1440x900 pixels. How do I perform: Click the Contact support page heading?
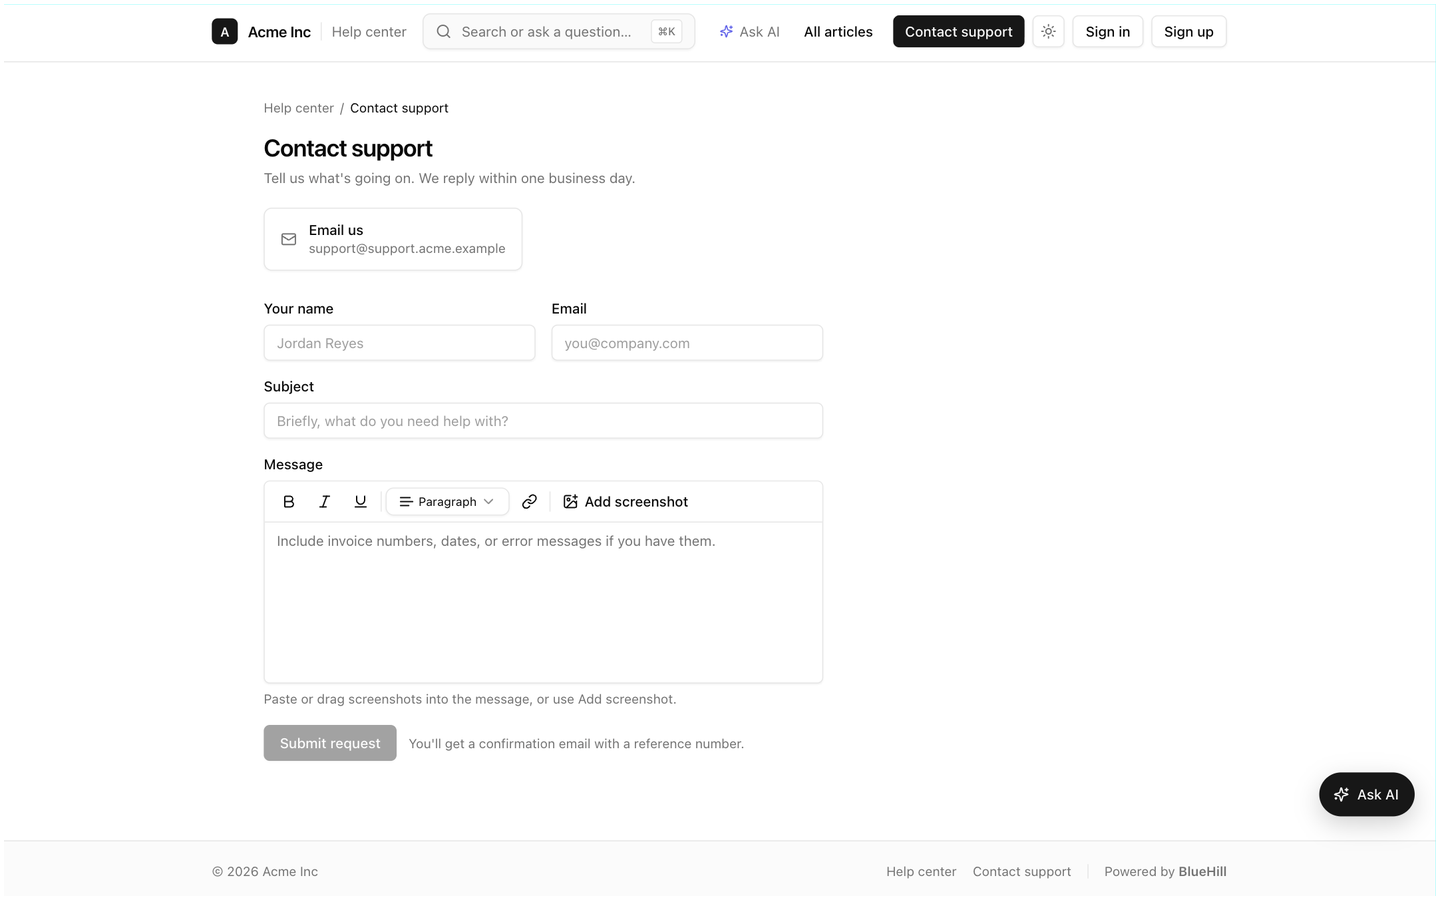(x=348, y=148)
